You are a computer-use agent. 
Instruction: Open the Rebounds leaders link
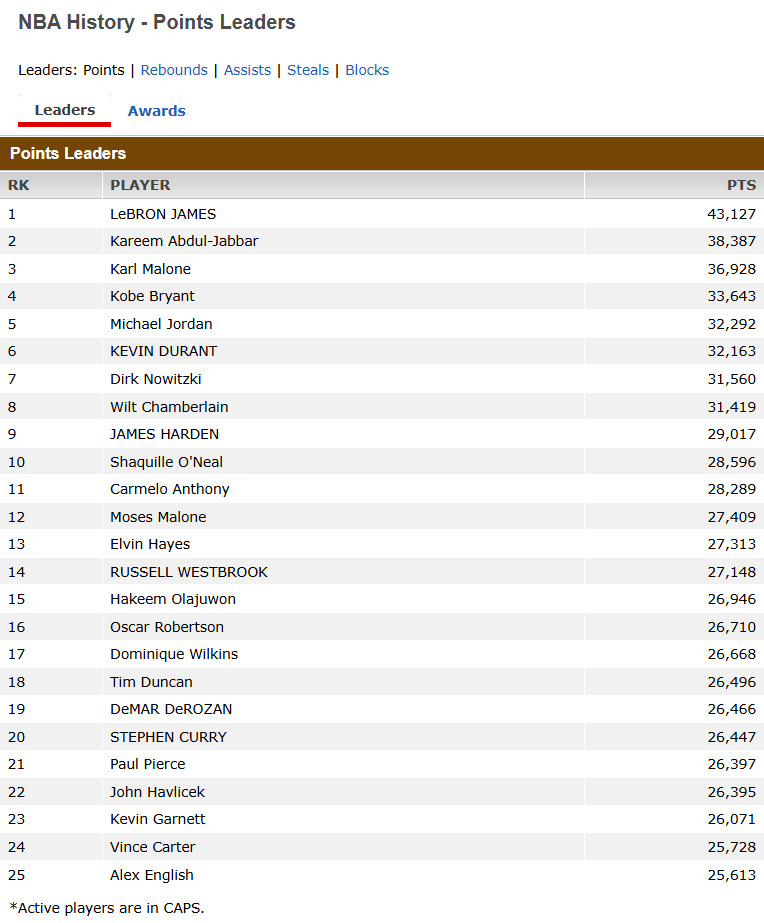[x=174, y=70]
